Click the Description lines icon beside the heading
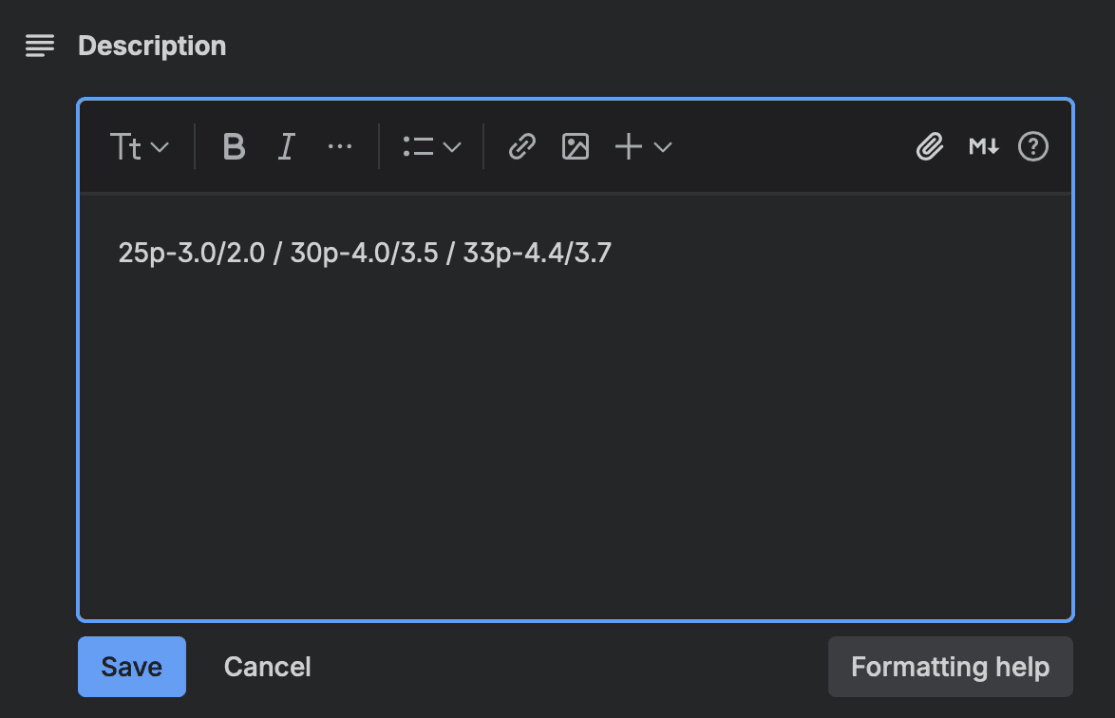The image size is (1115, 718). coord(40,46)
